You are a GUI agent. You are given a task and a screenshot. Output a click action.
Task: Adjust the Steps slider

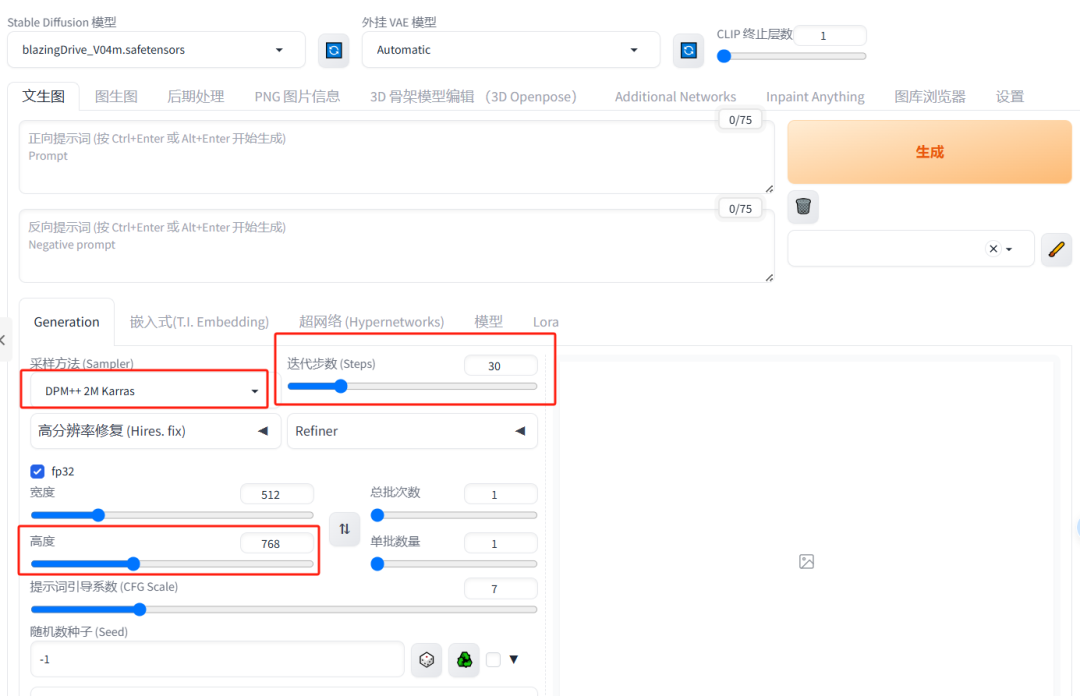[x=412, y=386]
